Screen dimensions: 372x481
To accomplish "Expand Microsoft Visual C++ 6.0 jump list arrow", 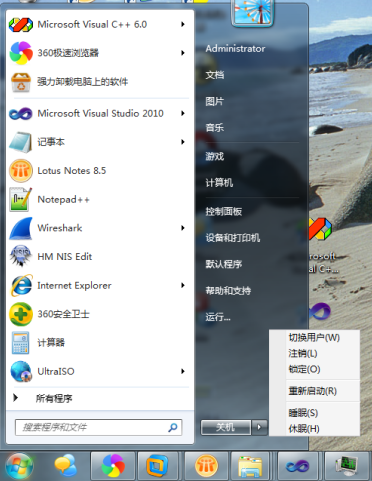I will pyautogui.click(x=183, y=24).
